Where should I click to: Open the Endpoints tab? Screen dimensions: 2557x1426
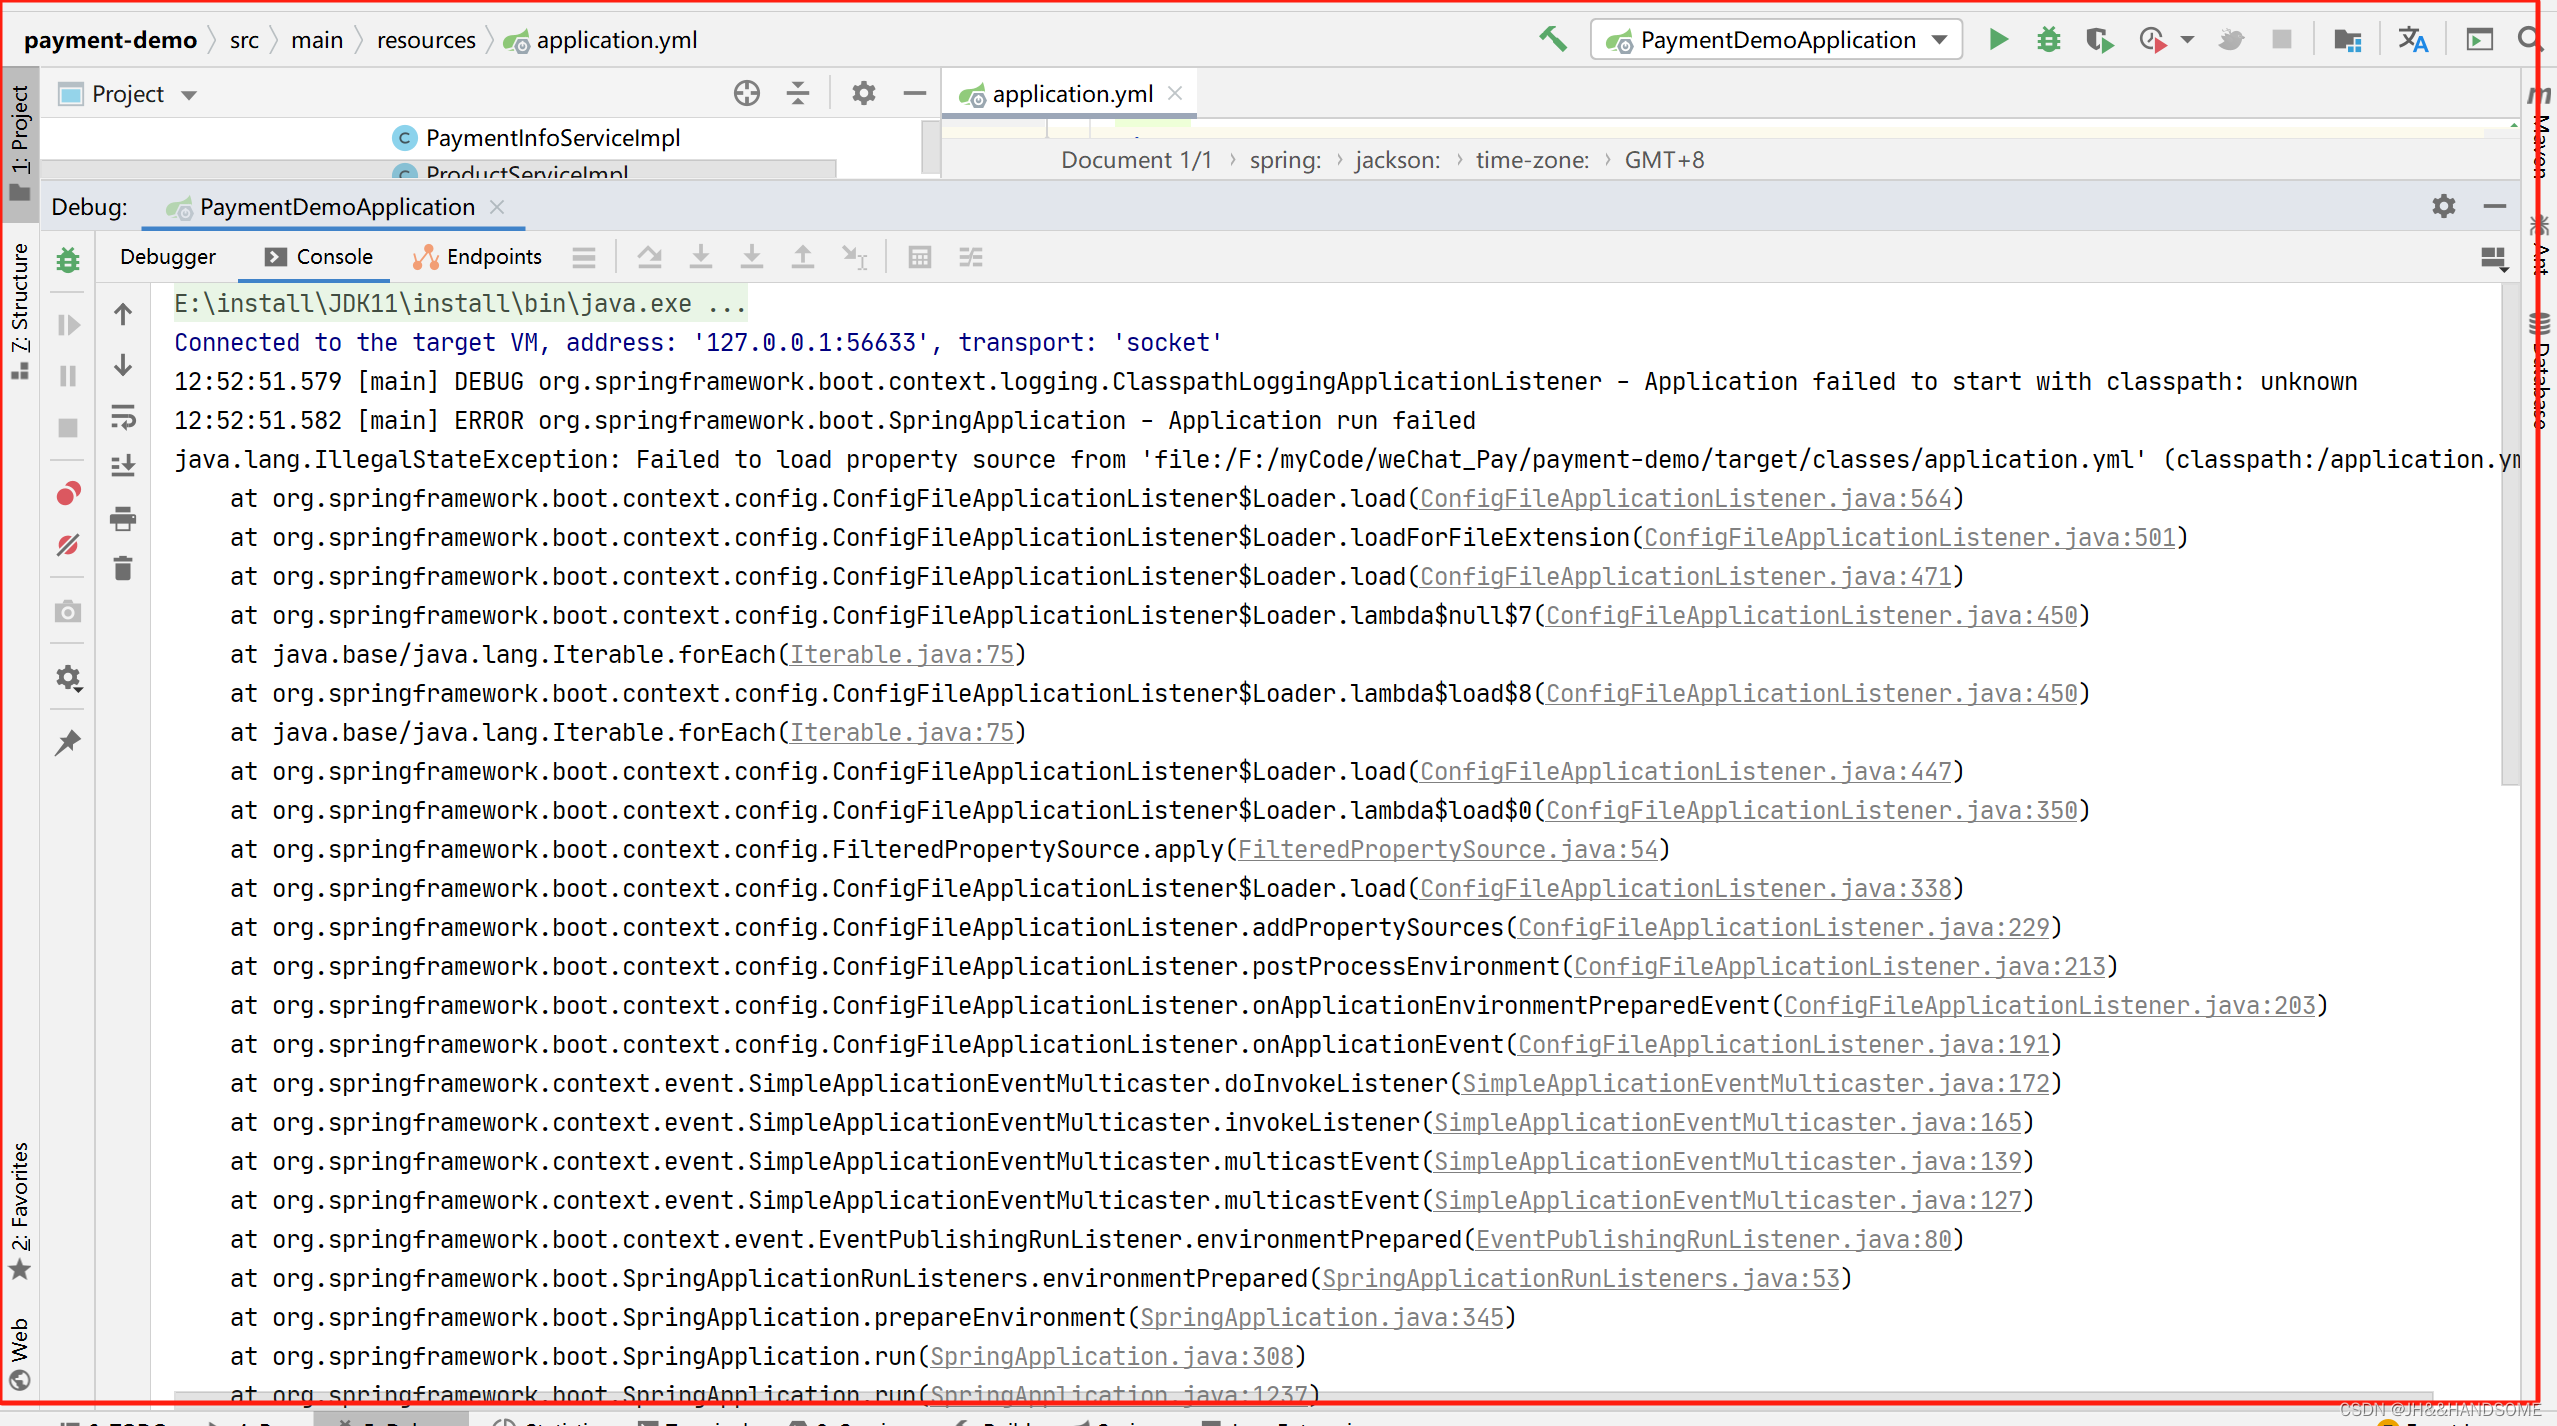477,257
